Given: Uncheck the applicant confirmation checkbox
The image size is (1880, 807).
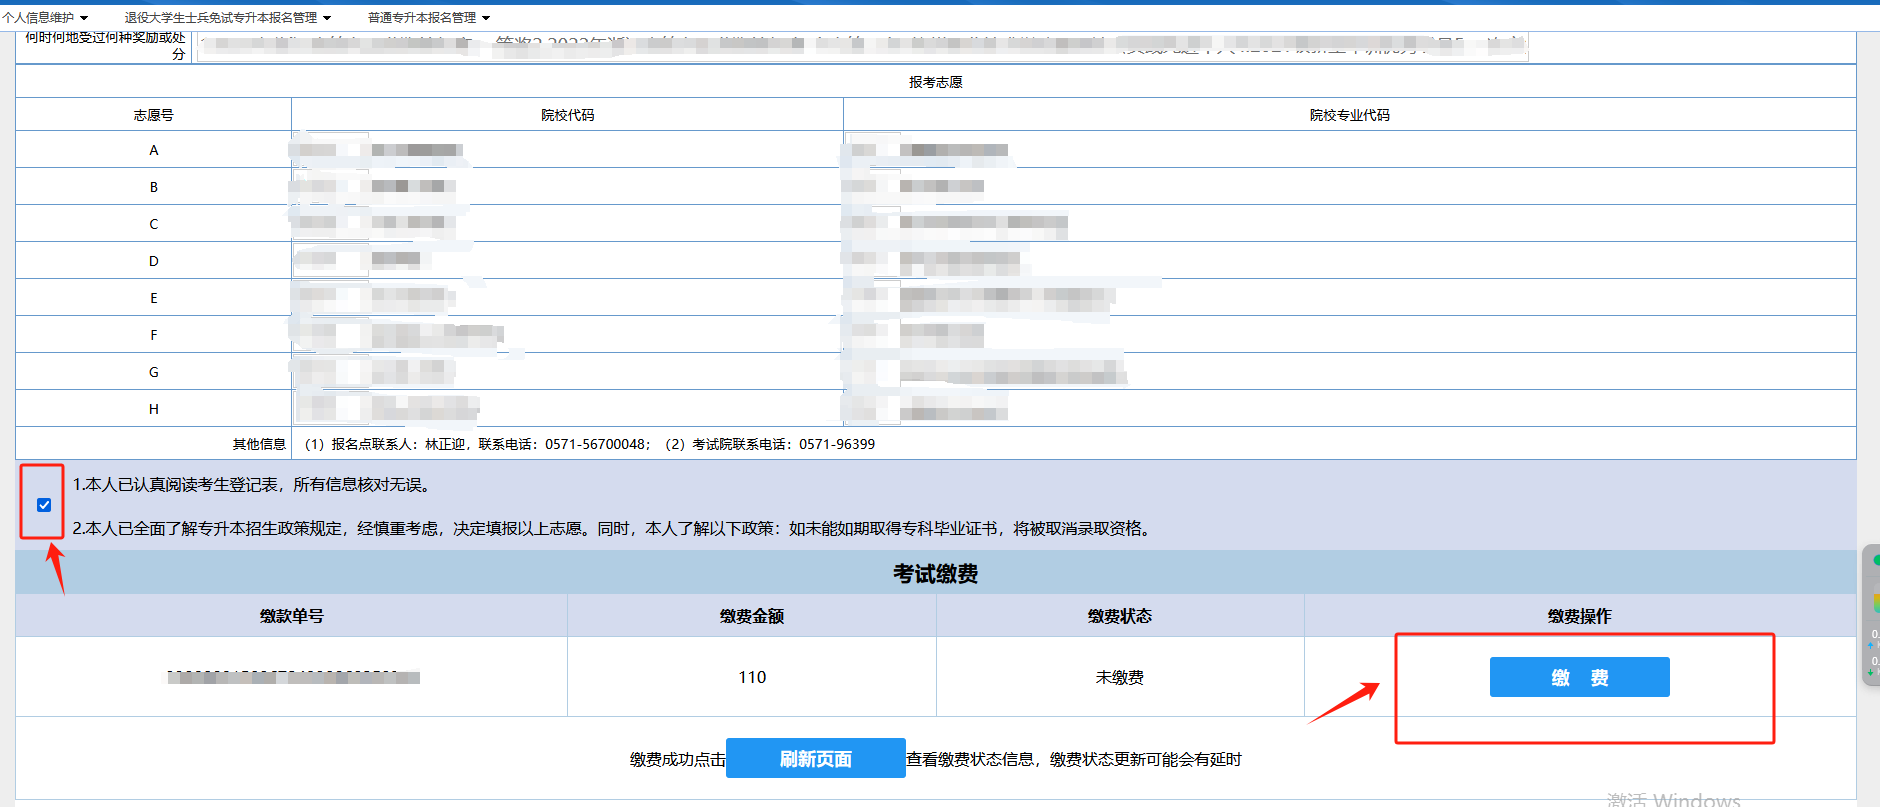Looking at the screenshot, I should coord(44,505).
